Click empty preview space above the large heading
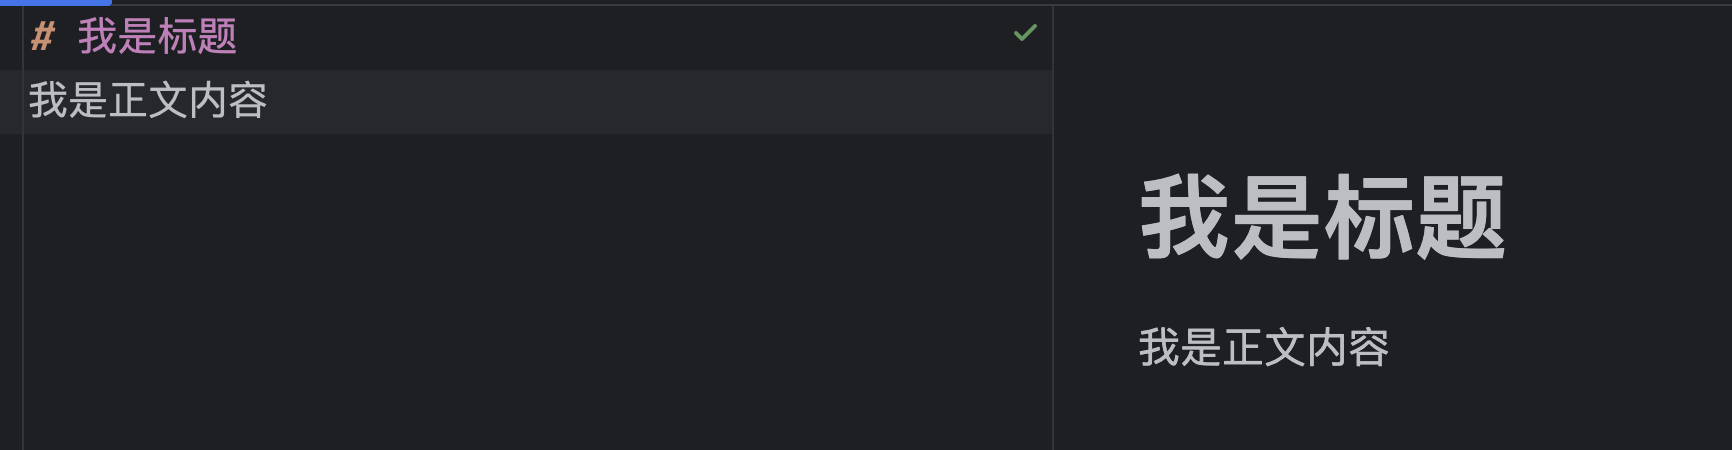 1393,85
